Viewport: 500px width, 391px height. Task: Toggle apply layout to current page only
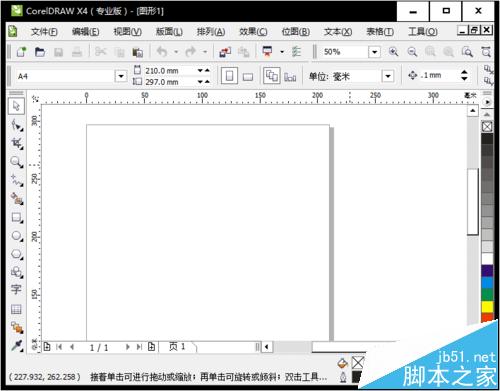tap(290, 77)
